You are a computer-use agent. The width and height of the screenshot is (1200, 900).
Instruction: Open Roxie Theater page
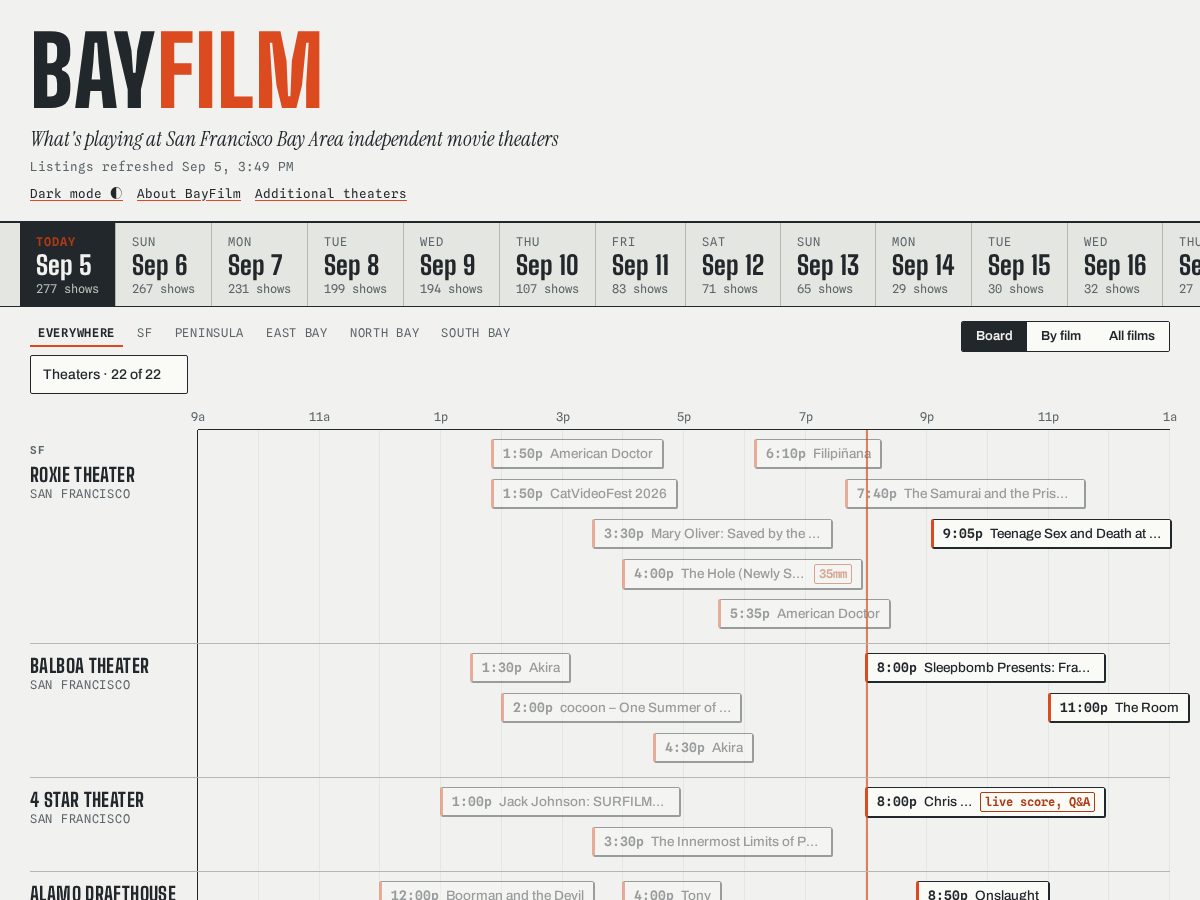pos(82,475)
